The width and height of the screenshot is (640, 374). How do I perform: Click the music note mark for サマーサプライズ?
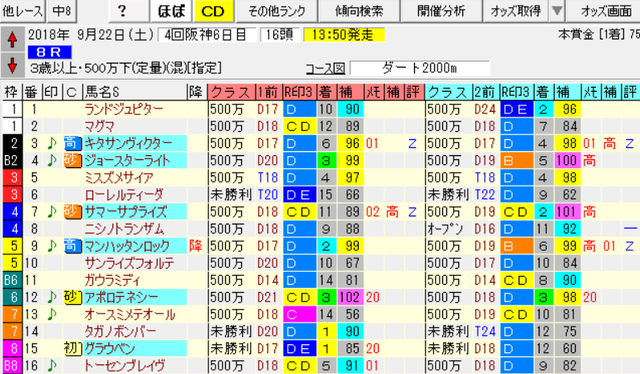[52, 211]
